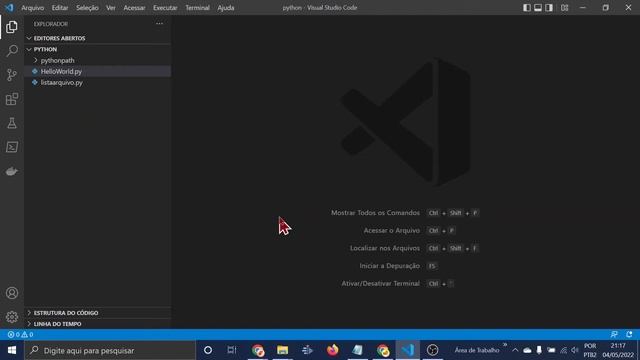
Task: Open Customize Layout button in title bar
Action: click(x=564, y=8)
